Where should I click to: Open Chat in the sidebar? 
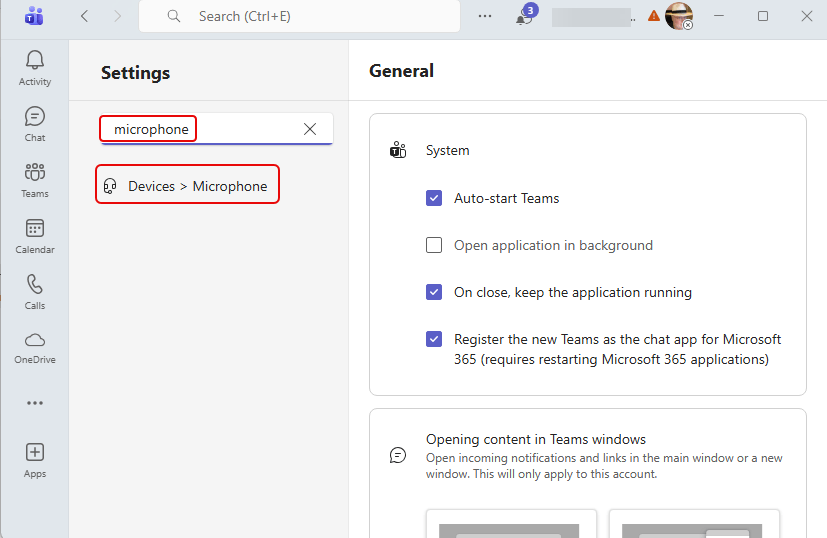click(35, 123)
